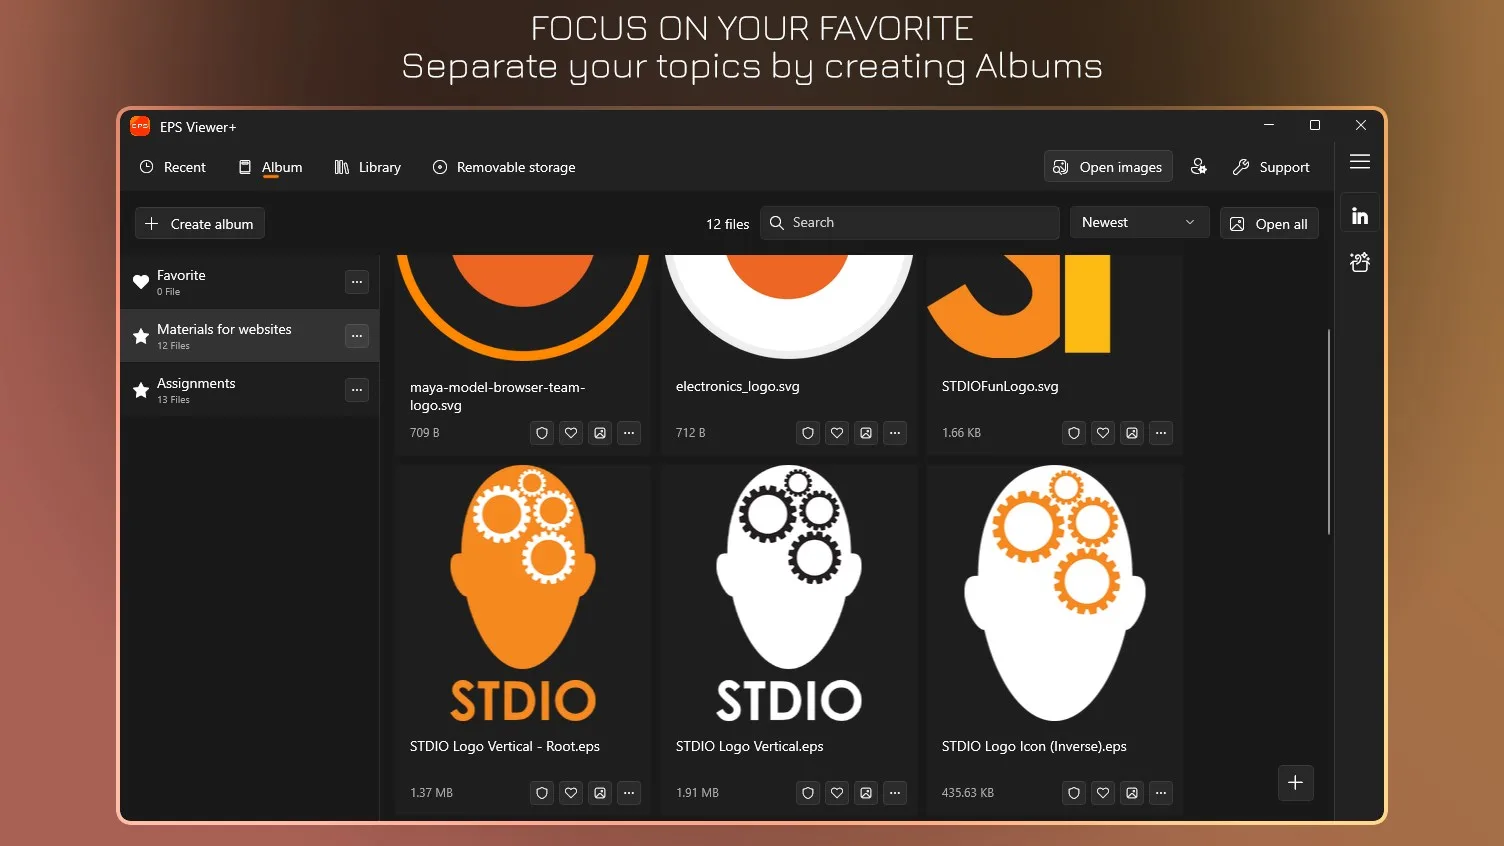Open more options for STDIO Logo Vertical.eps
The height and width of the screenshot is (846, 1504).
coord(895,793)
